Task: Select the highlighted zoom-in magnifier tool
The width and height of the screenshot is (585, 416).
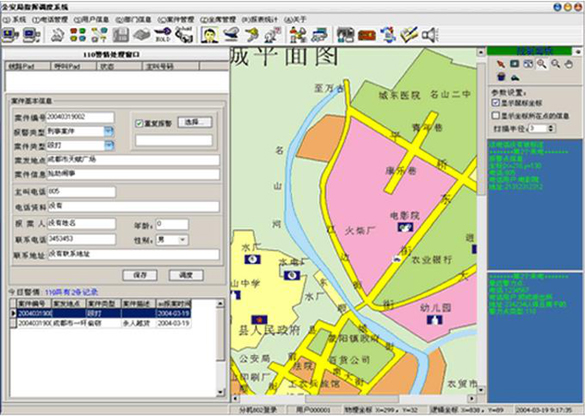Action: coord(541,64)
